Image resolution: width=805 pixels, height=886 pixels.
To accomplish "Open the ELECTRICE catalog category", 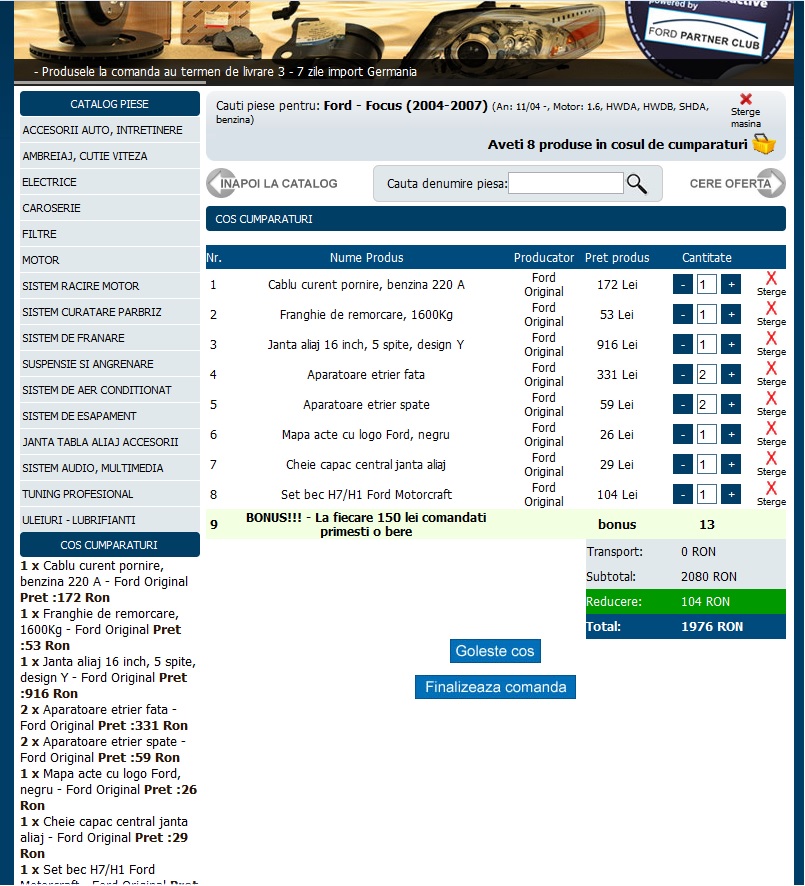I will (x=110, y=182).
